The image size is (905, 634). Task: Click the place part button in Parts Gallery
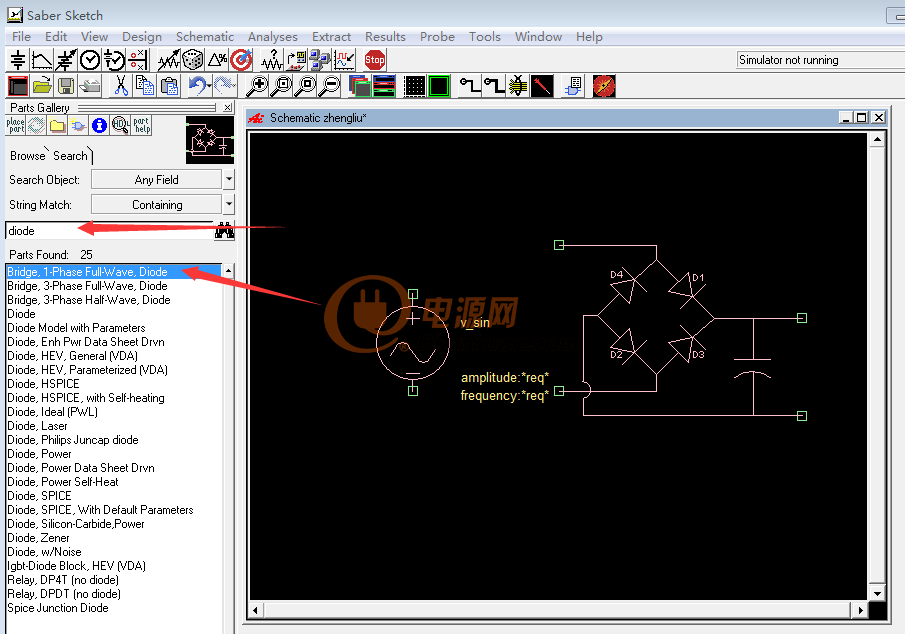tap(16, 125)
